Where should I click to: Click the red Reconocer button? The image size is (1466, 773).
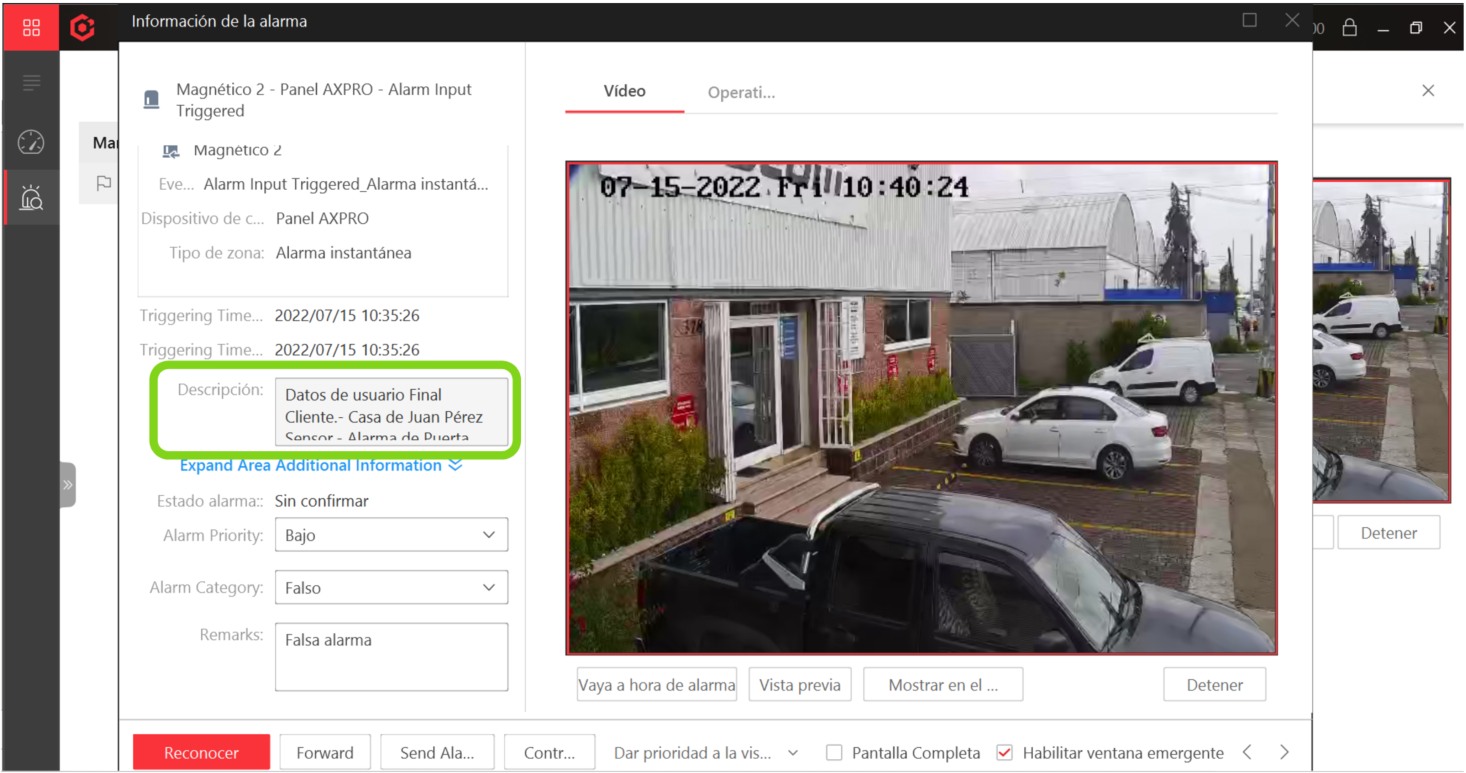point(201,753)
